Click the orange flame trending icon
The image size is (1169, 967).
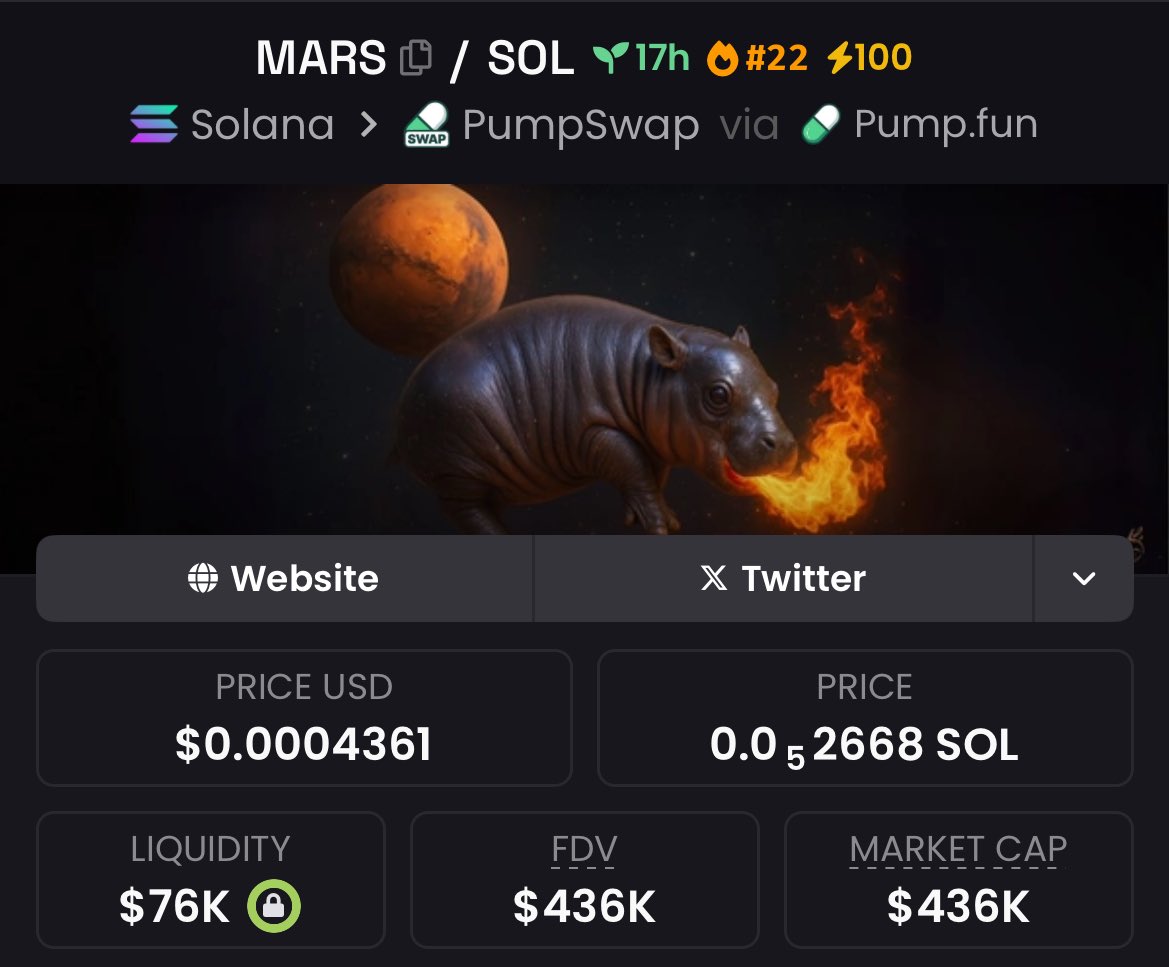(x=722, y=58)
